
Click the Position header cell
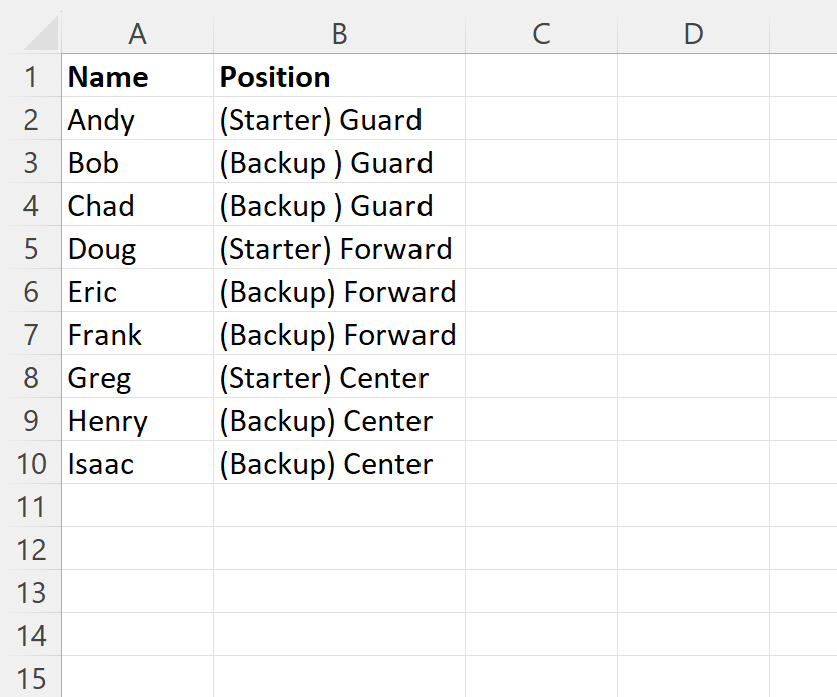point(339,77)
